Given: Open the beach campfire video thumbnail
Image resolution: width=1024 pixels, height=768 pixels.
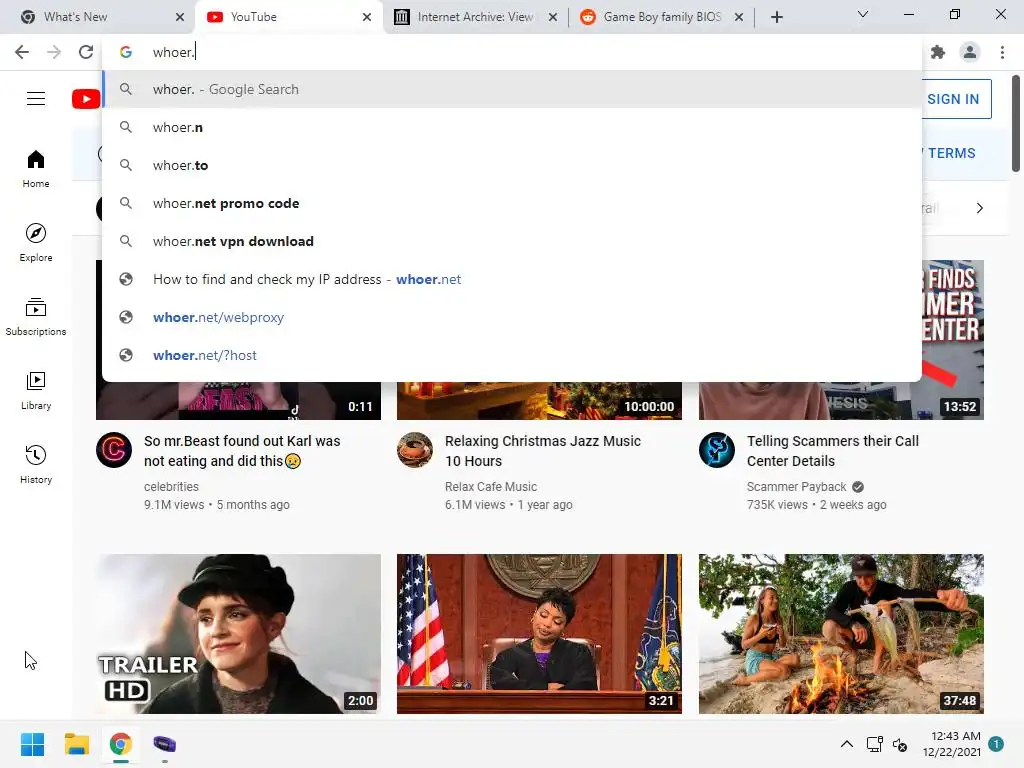Looking at the screenshot, I should pos(841,633).
